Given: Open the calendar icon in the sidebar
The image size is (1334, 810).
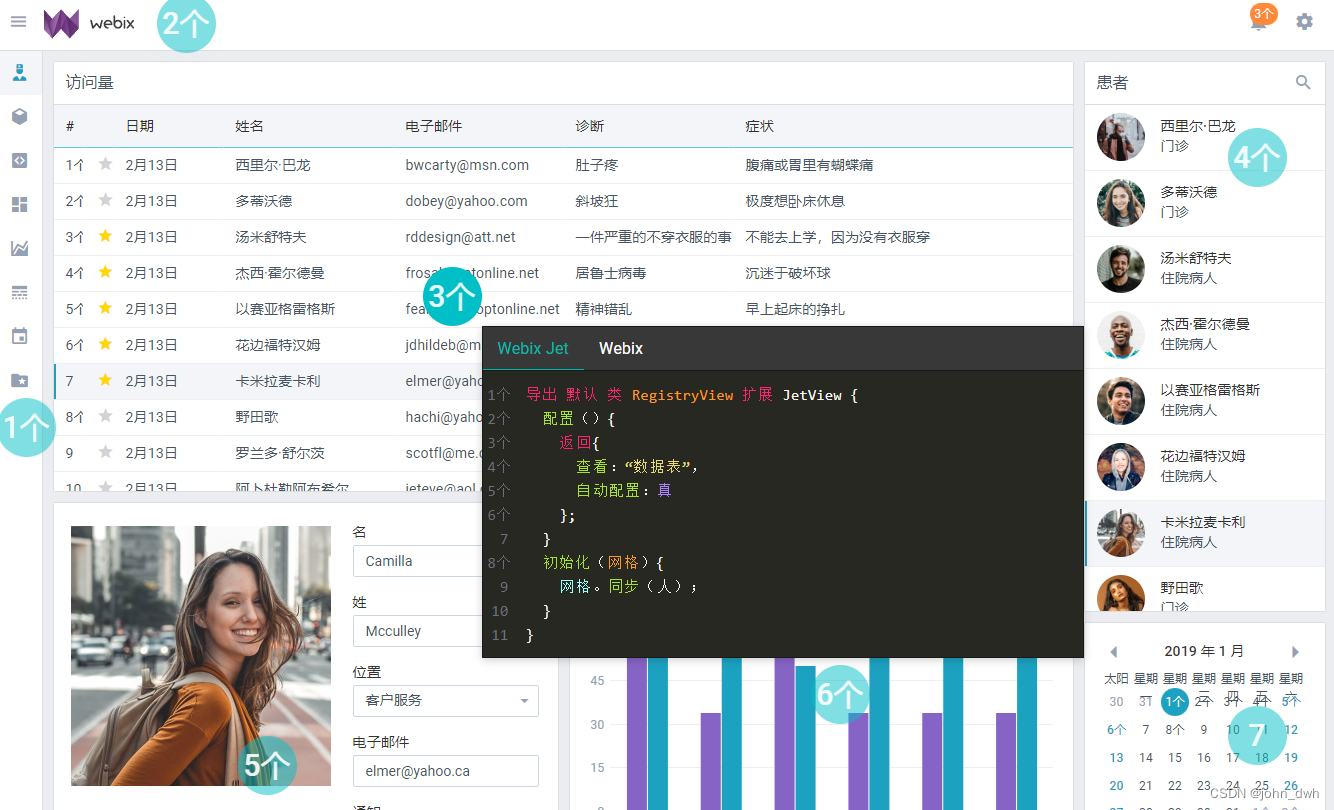Looking at the screenshot, I should [19, 336].
